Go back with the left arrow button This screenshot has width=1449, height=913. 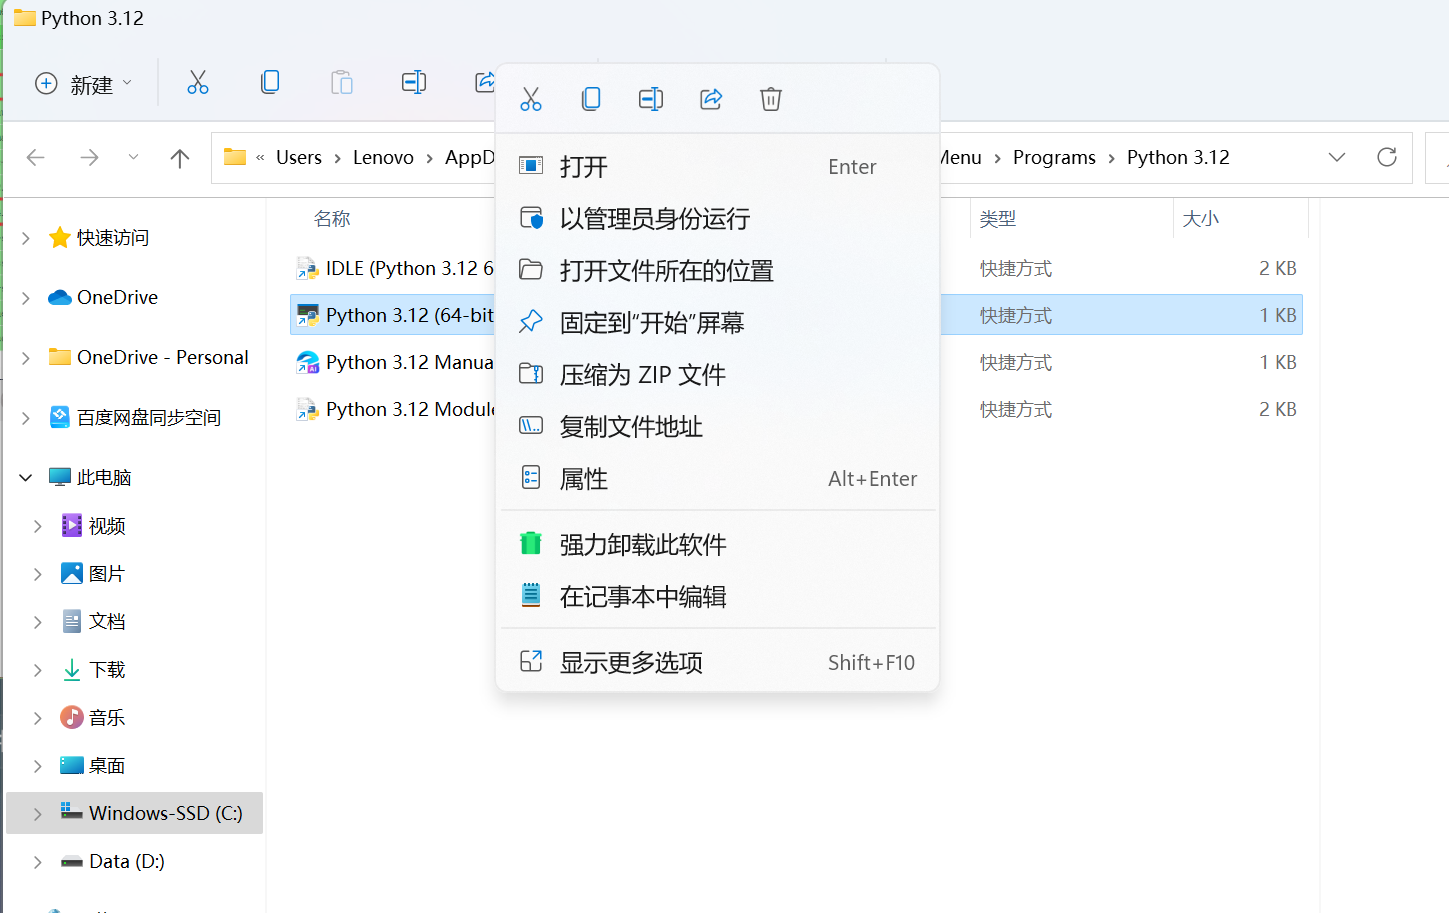36,158
